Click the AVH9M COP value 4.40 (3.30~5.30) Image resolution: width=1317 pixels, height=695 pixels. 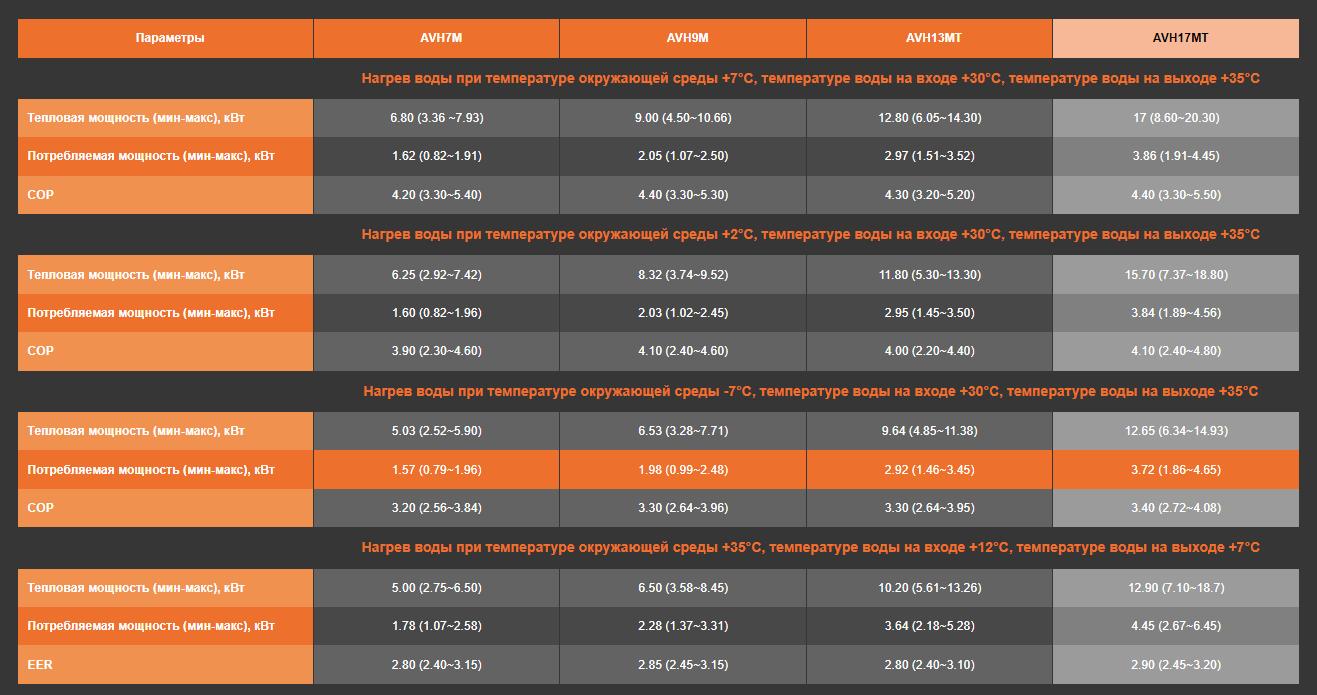pos(683,195)
